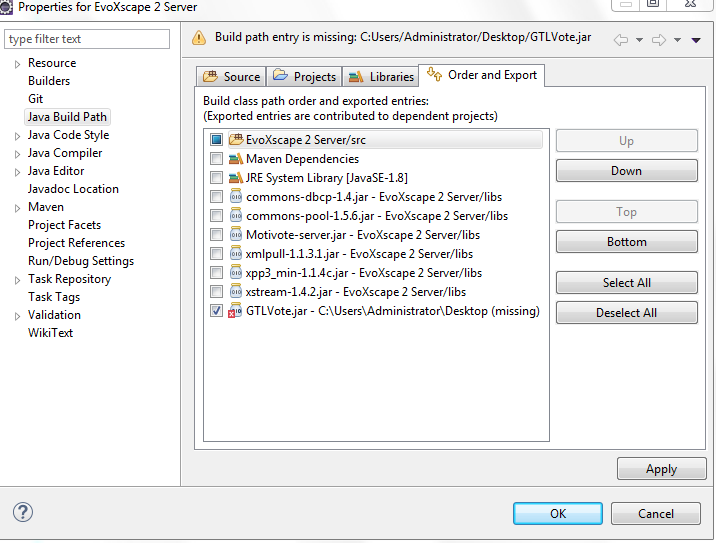Check the xpp3_min-1.1.4c.jar checkbox
Image resolution: width=716 pixels, height=543 pixels.
pyautogui.click(x=216, y=273)
